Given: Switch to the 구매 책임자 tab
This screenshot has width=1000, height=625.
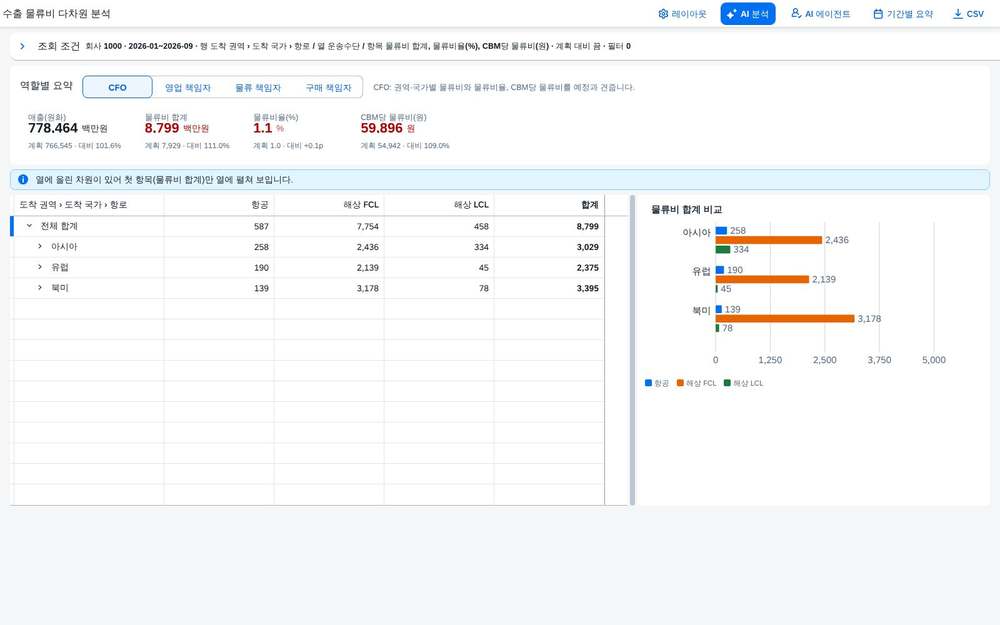Looking at the screenshot, I should tap(328, 87).
